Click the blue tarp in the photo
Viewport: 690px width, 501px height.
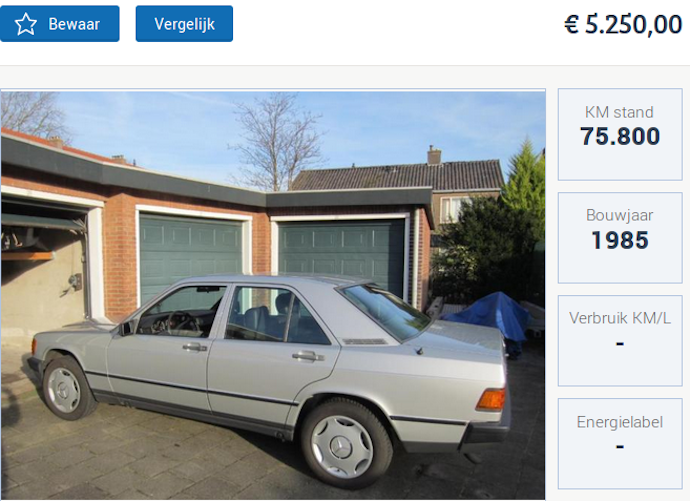tap(488, 314)
